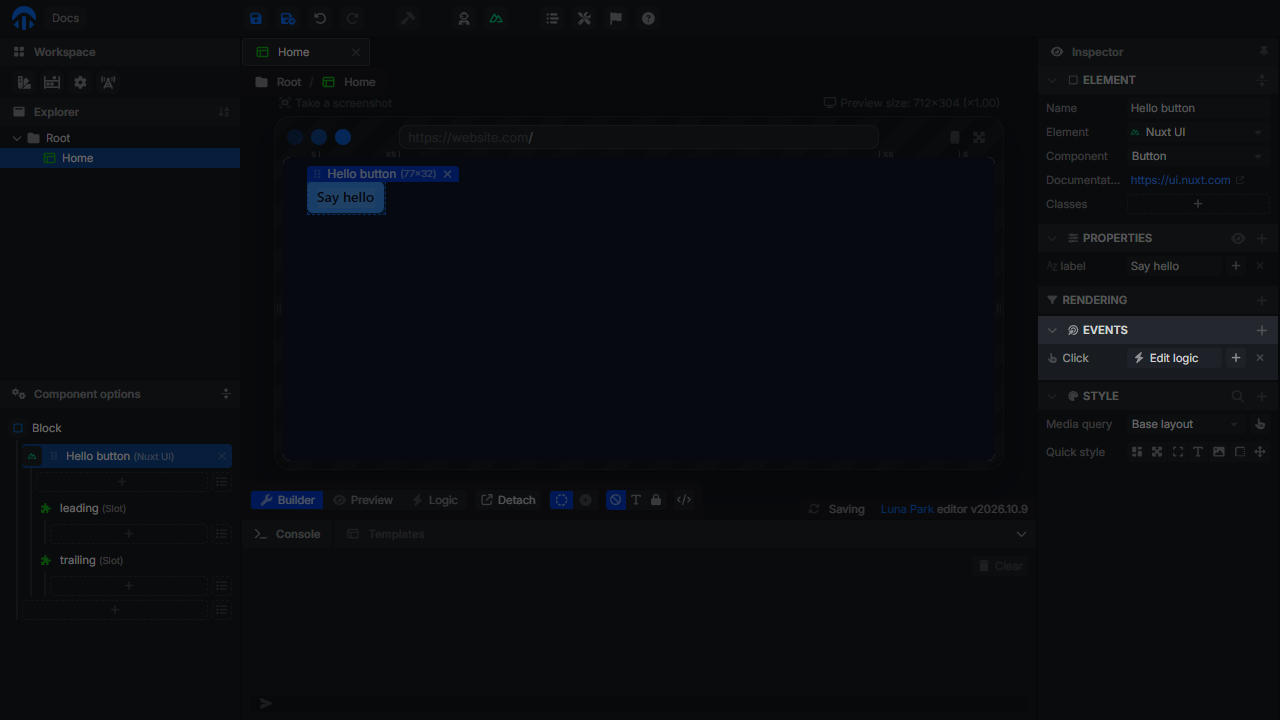Open the help question mark icon
Viewport: 1280px width, 720px height.
(648, 18)
